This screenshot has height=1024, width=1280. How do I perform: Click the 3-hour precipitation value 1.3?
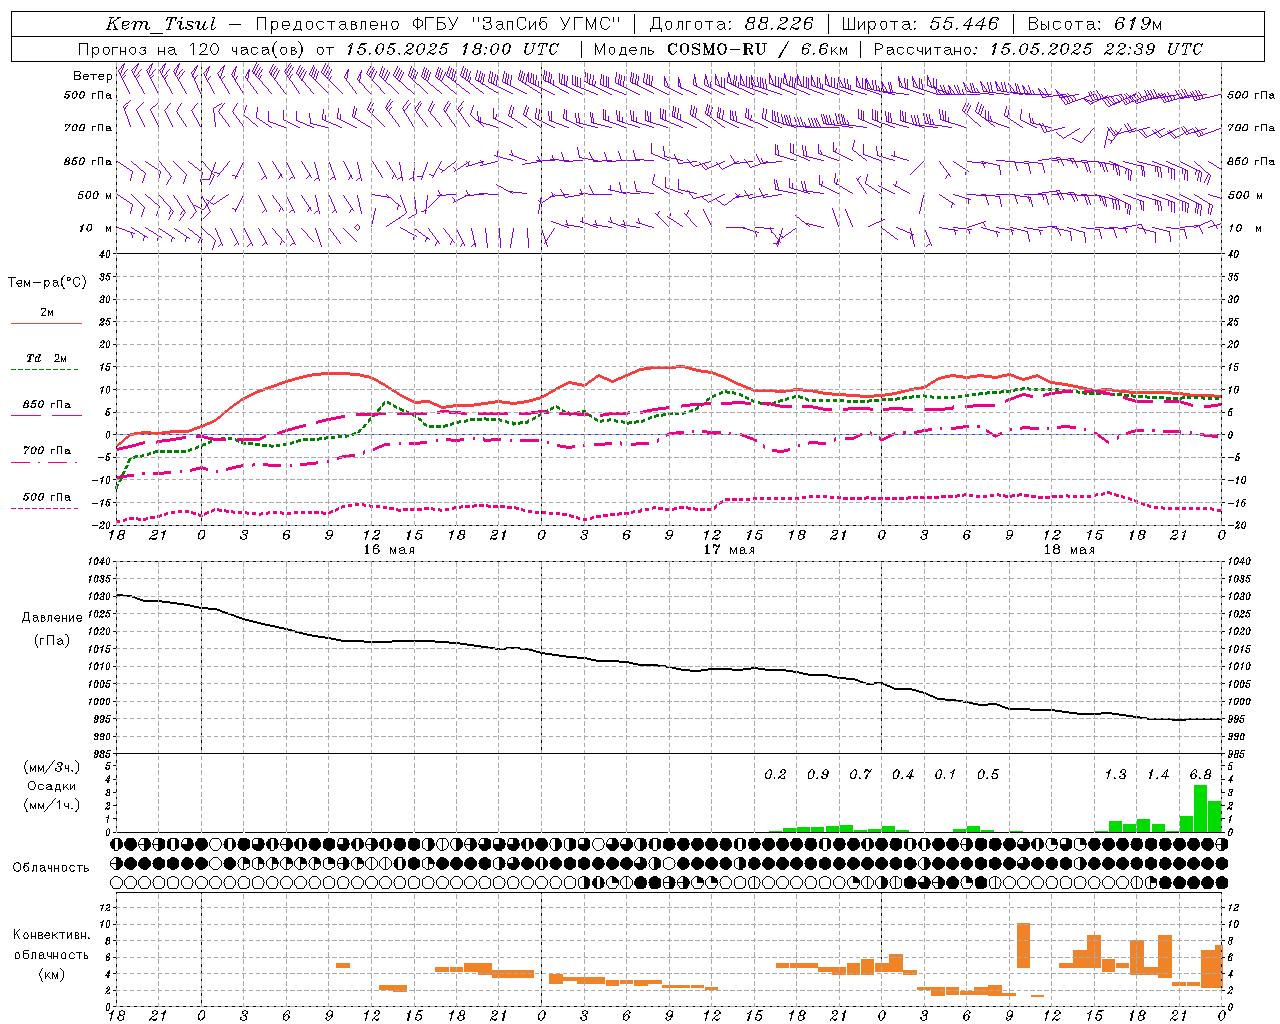click(1115, 774)
